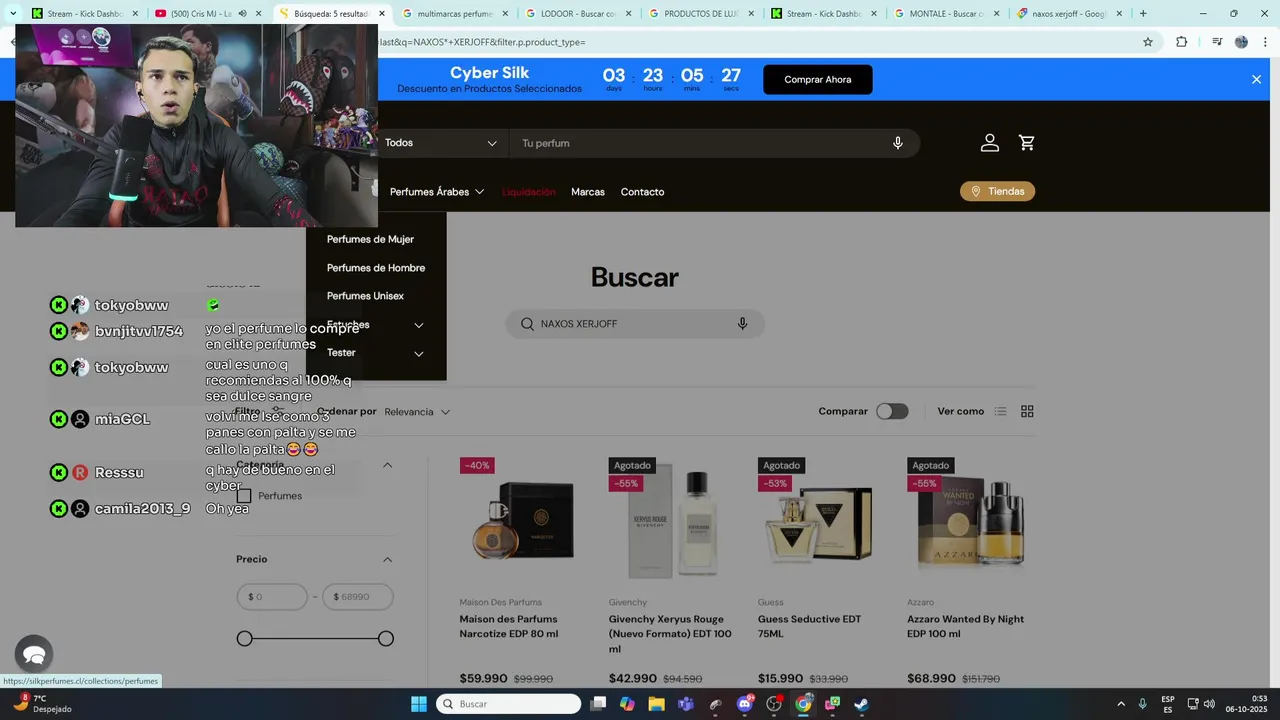
Task: Open Discord from the taskbar
Action: click(x=744, y=704)
